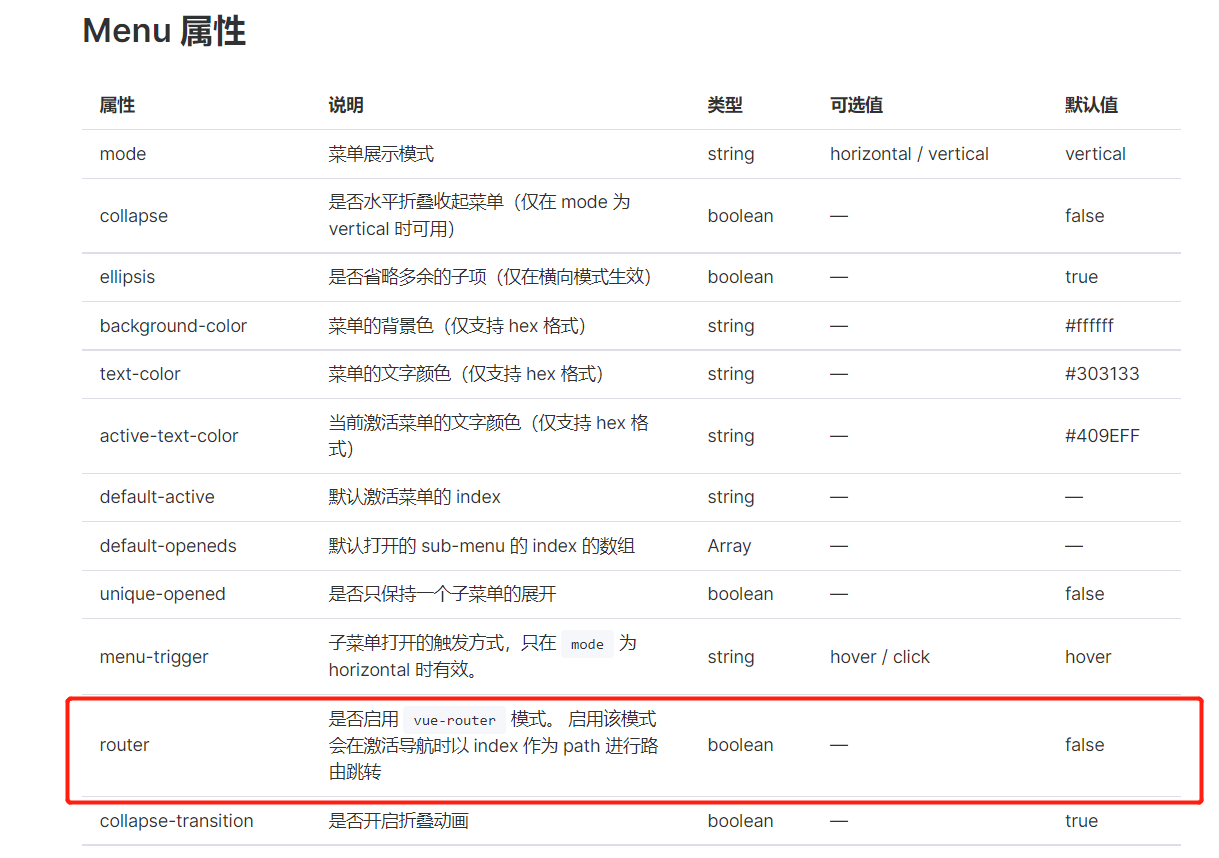Click the "是否开启折叠动画" description

398,821
